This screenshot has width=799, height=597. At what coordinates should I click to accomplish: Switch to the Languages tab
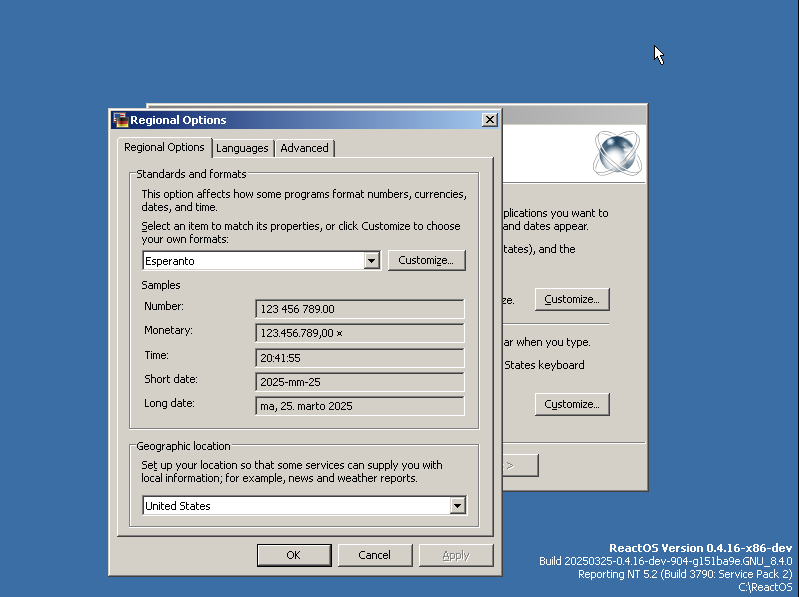(242, 148)
